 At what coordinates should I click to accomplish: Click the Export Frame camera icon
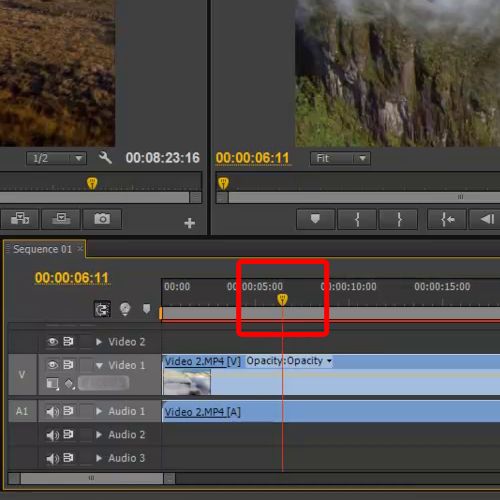coord(102,219)
